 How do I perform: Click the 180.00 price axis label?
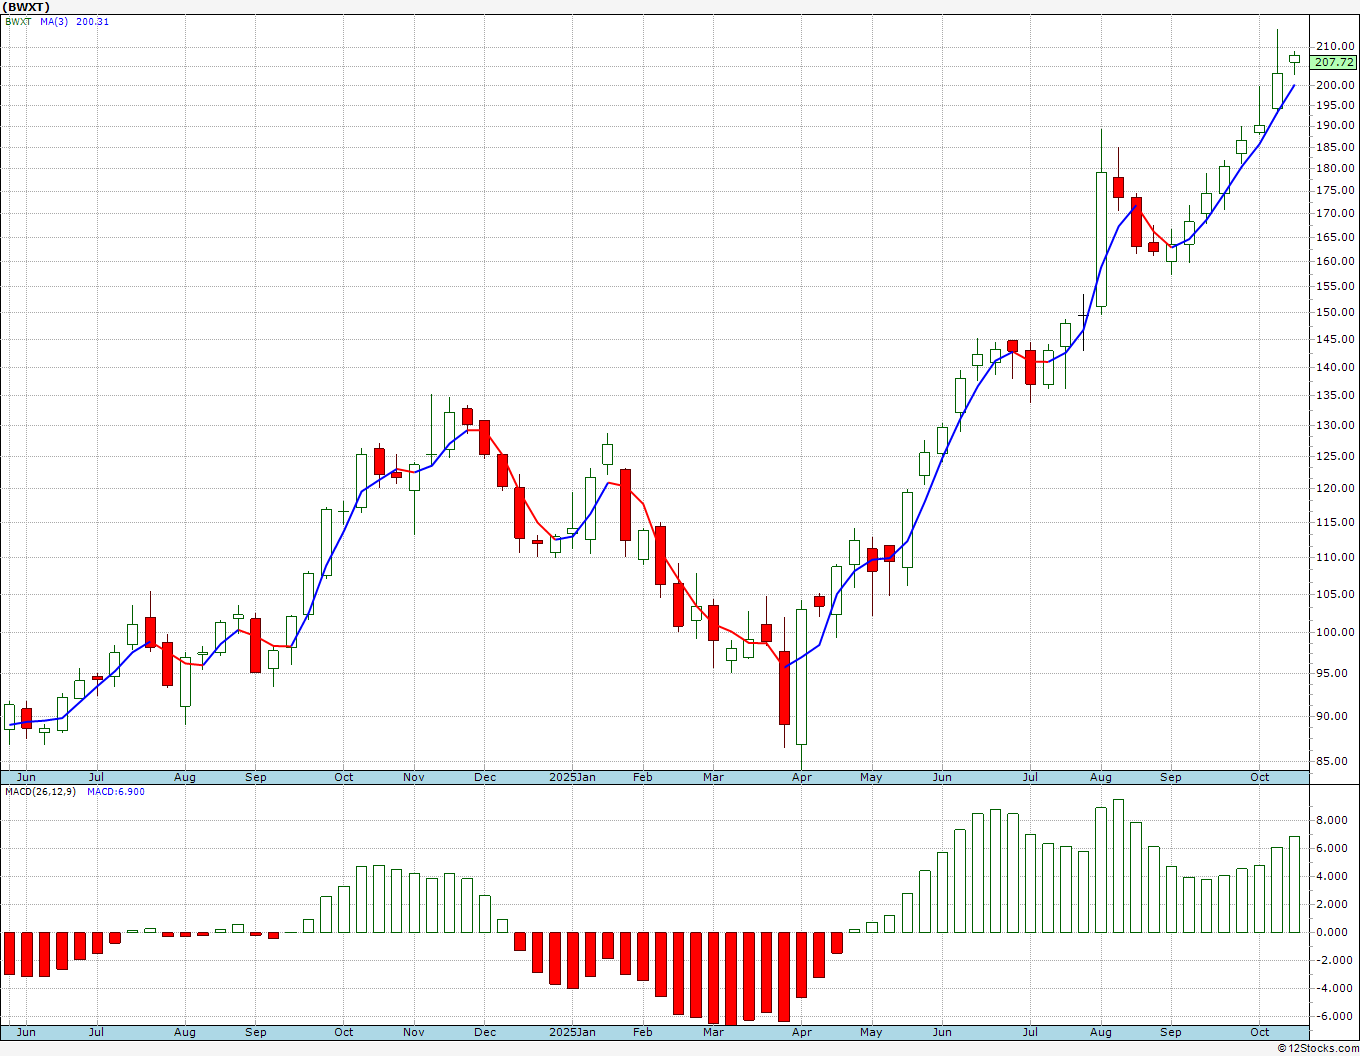[1335, 168]
